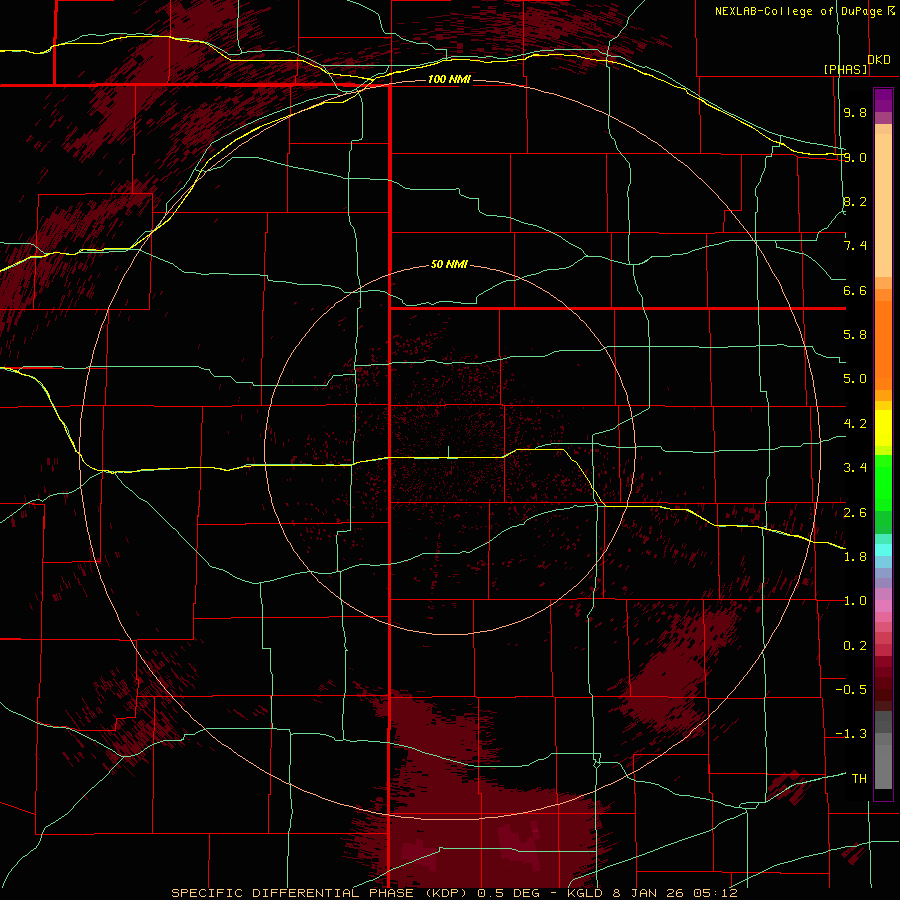Click the 1.0 scale value label
This screenshot has width=900, height=900.
tap(855, 601)
